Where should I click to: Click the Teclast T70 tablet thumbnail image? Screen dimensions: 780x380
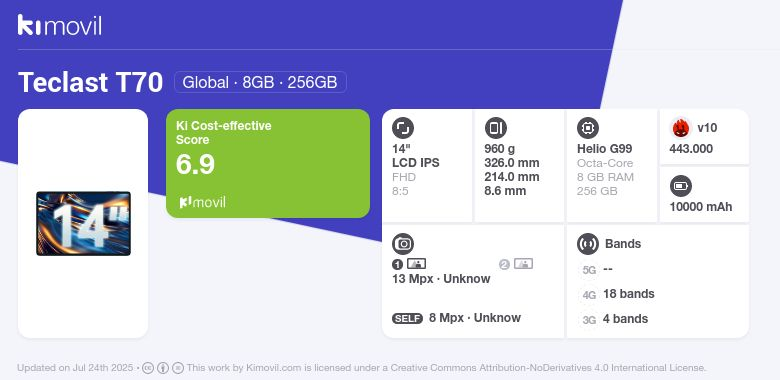tap(84, 223)
